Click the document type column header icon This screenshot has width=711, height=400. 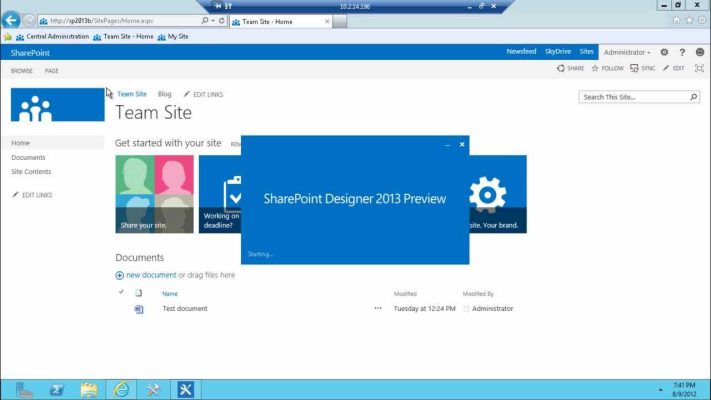coord(139,293)
